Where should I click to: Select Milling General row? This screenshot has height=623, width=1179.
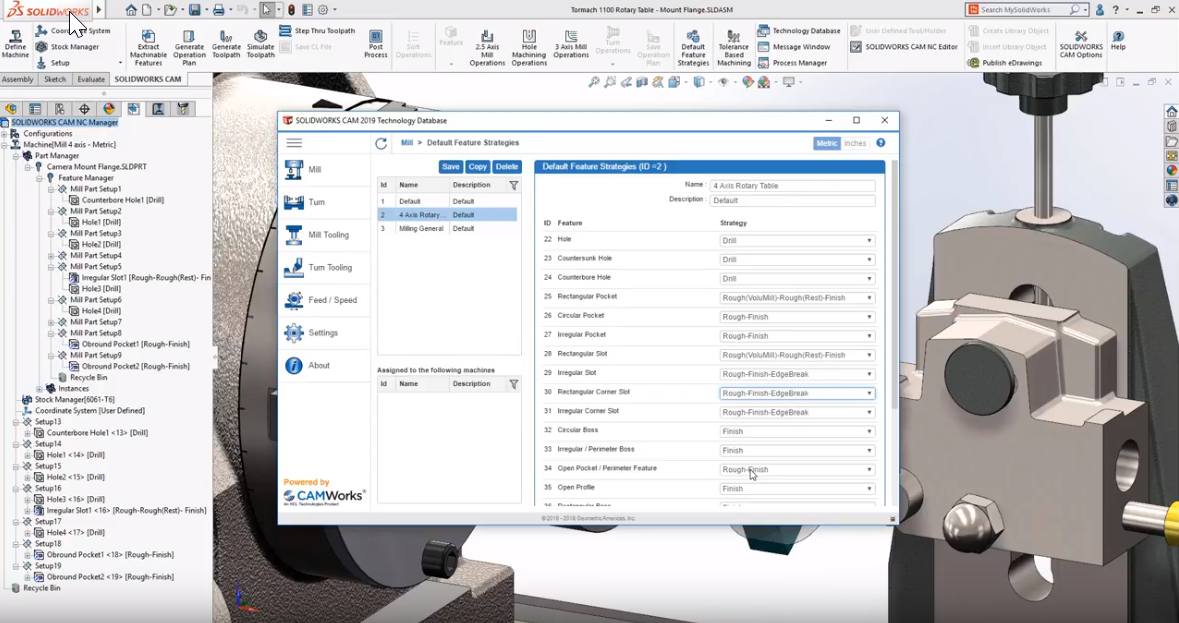click(447, 228)
